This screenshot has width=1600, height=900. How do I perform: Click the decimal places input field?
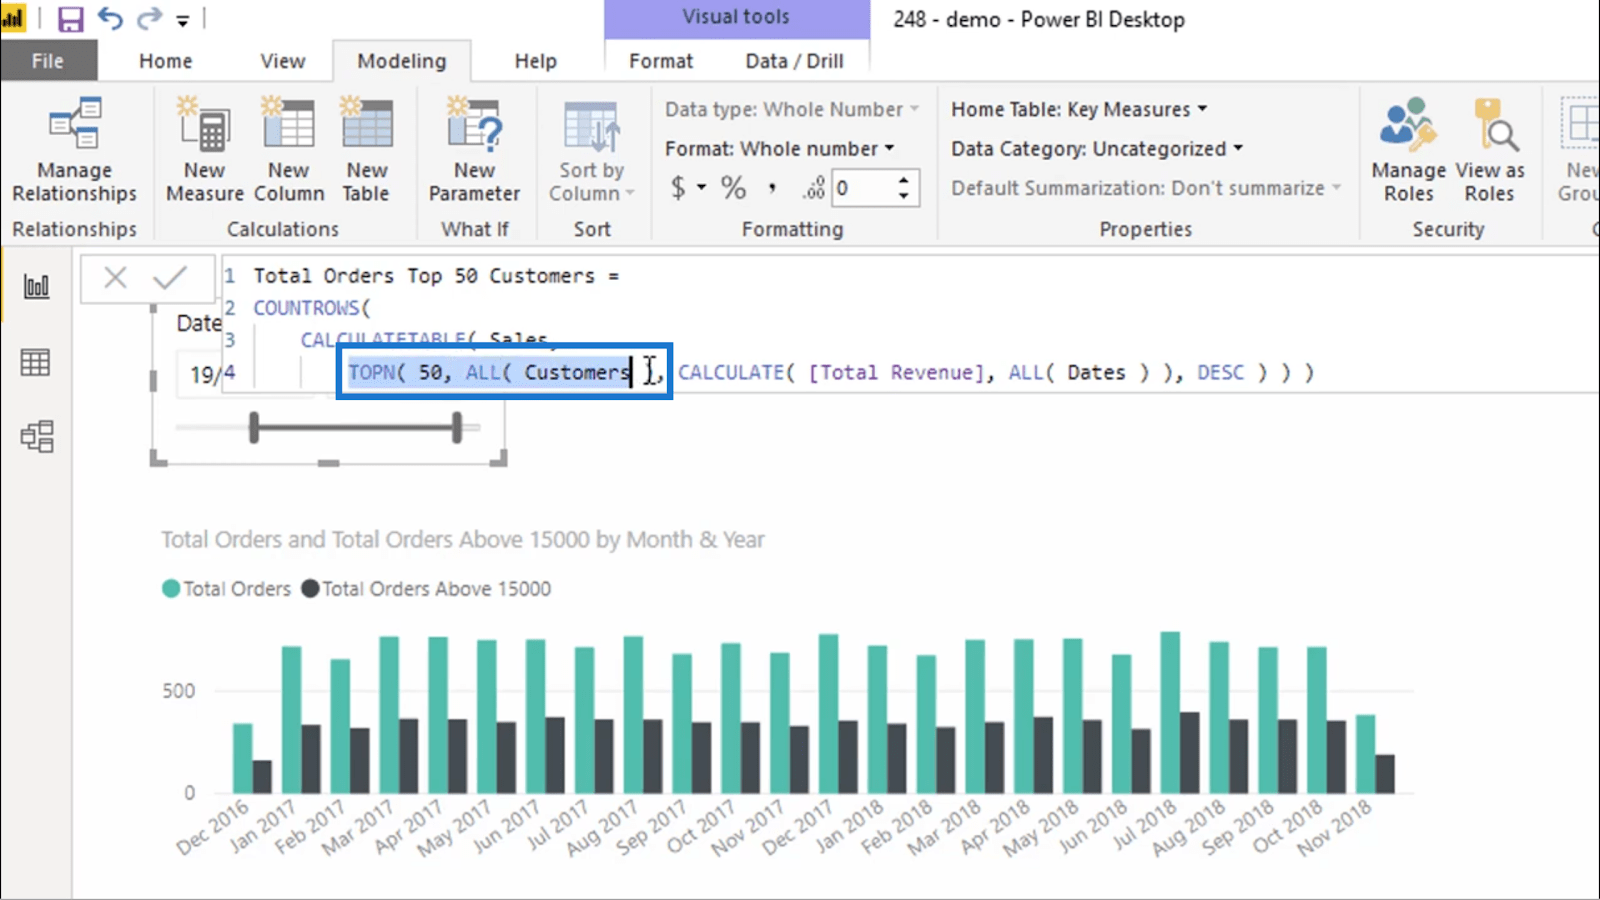pyautogui.click(x=863, y=188)
